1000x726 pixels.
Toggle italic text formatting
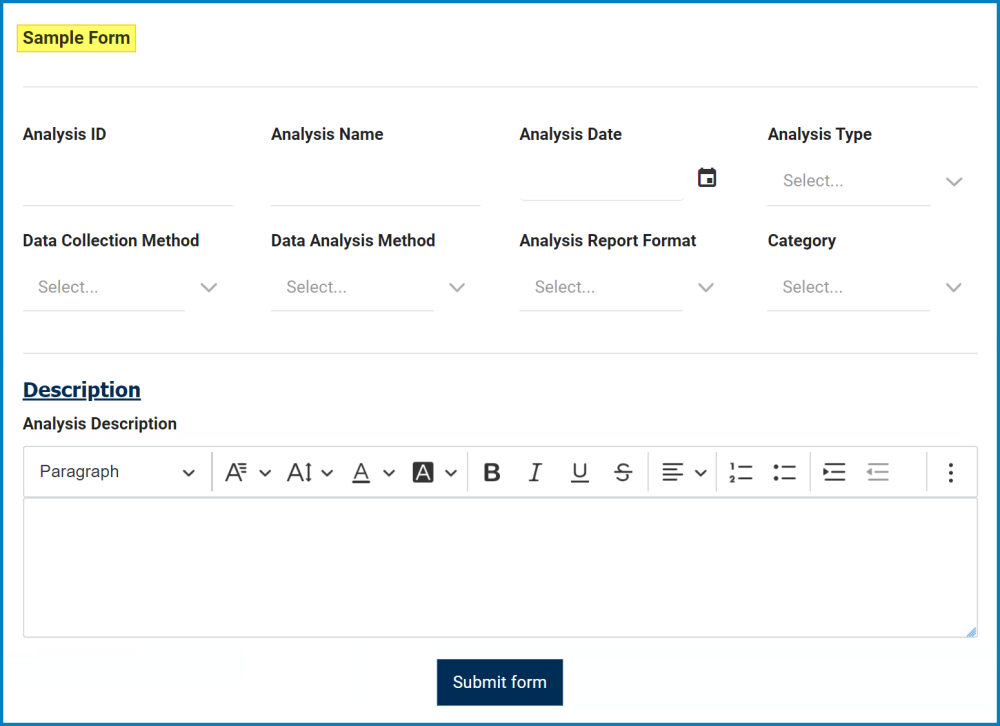coord(535,473)
